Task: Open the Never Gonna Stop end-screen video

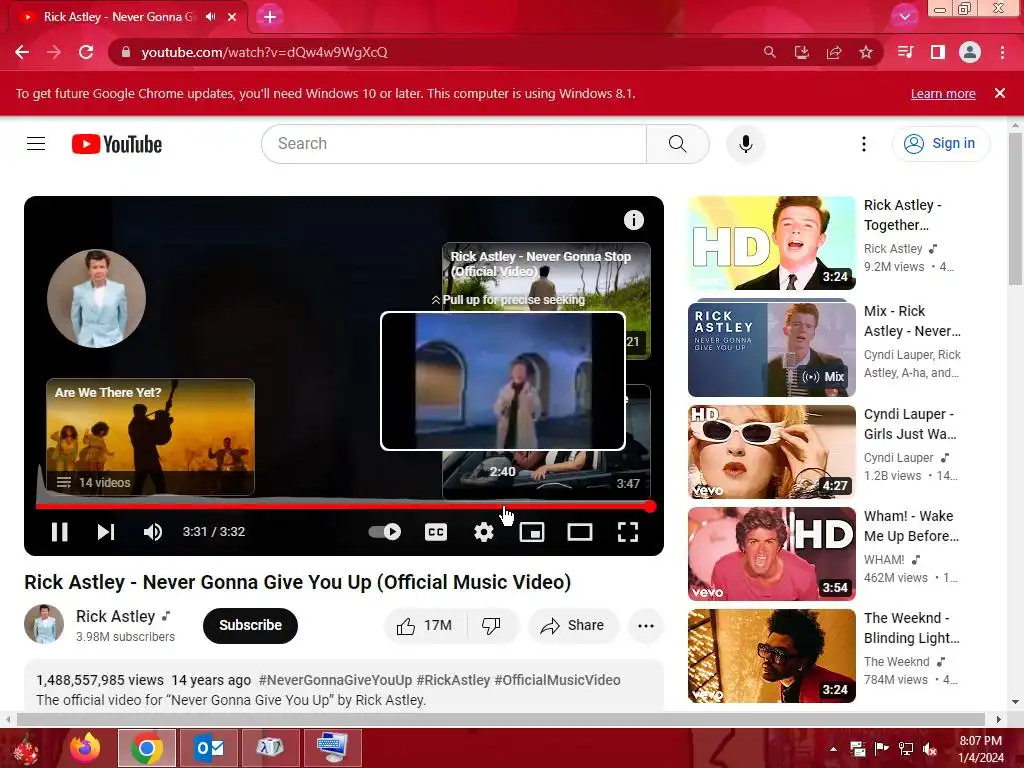Action: [x=546, y=276]
